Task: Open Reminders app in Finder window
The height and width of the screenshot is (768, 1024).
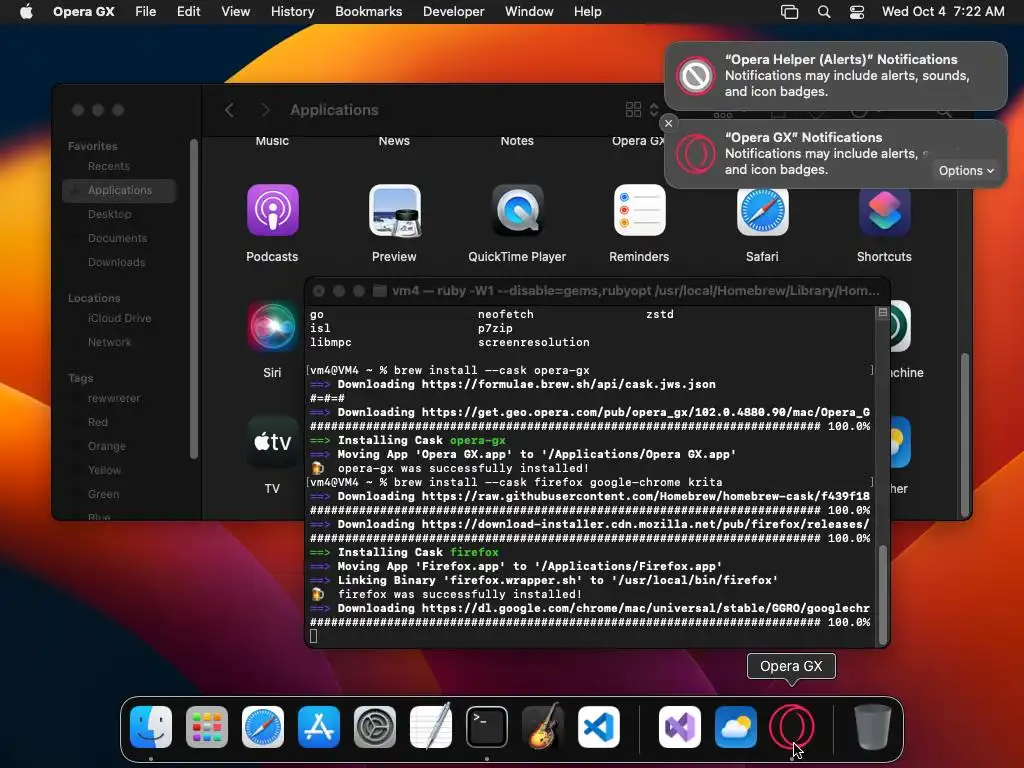Action: point(639,210)
